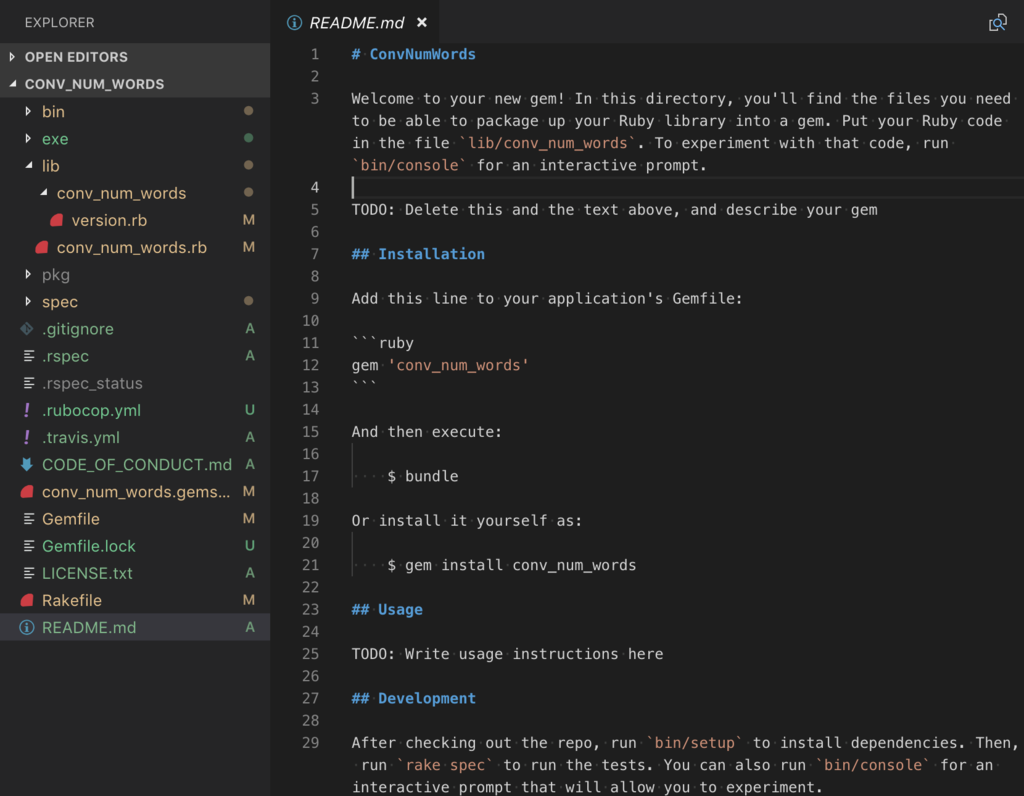
Task: Open the .rspec_status file
Action: coord(92,383)
